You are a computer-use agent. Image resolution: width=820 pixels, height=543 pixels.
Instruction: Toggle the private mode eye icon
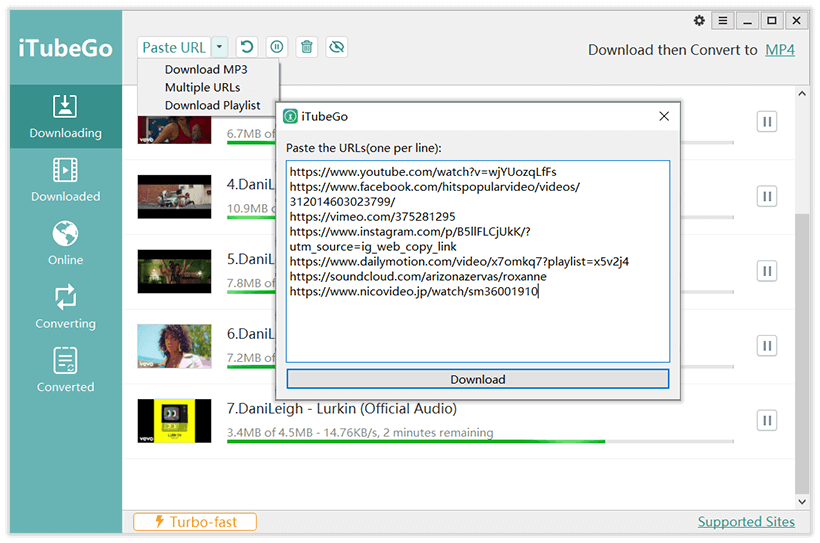[337, 47]
